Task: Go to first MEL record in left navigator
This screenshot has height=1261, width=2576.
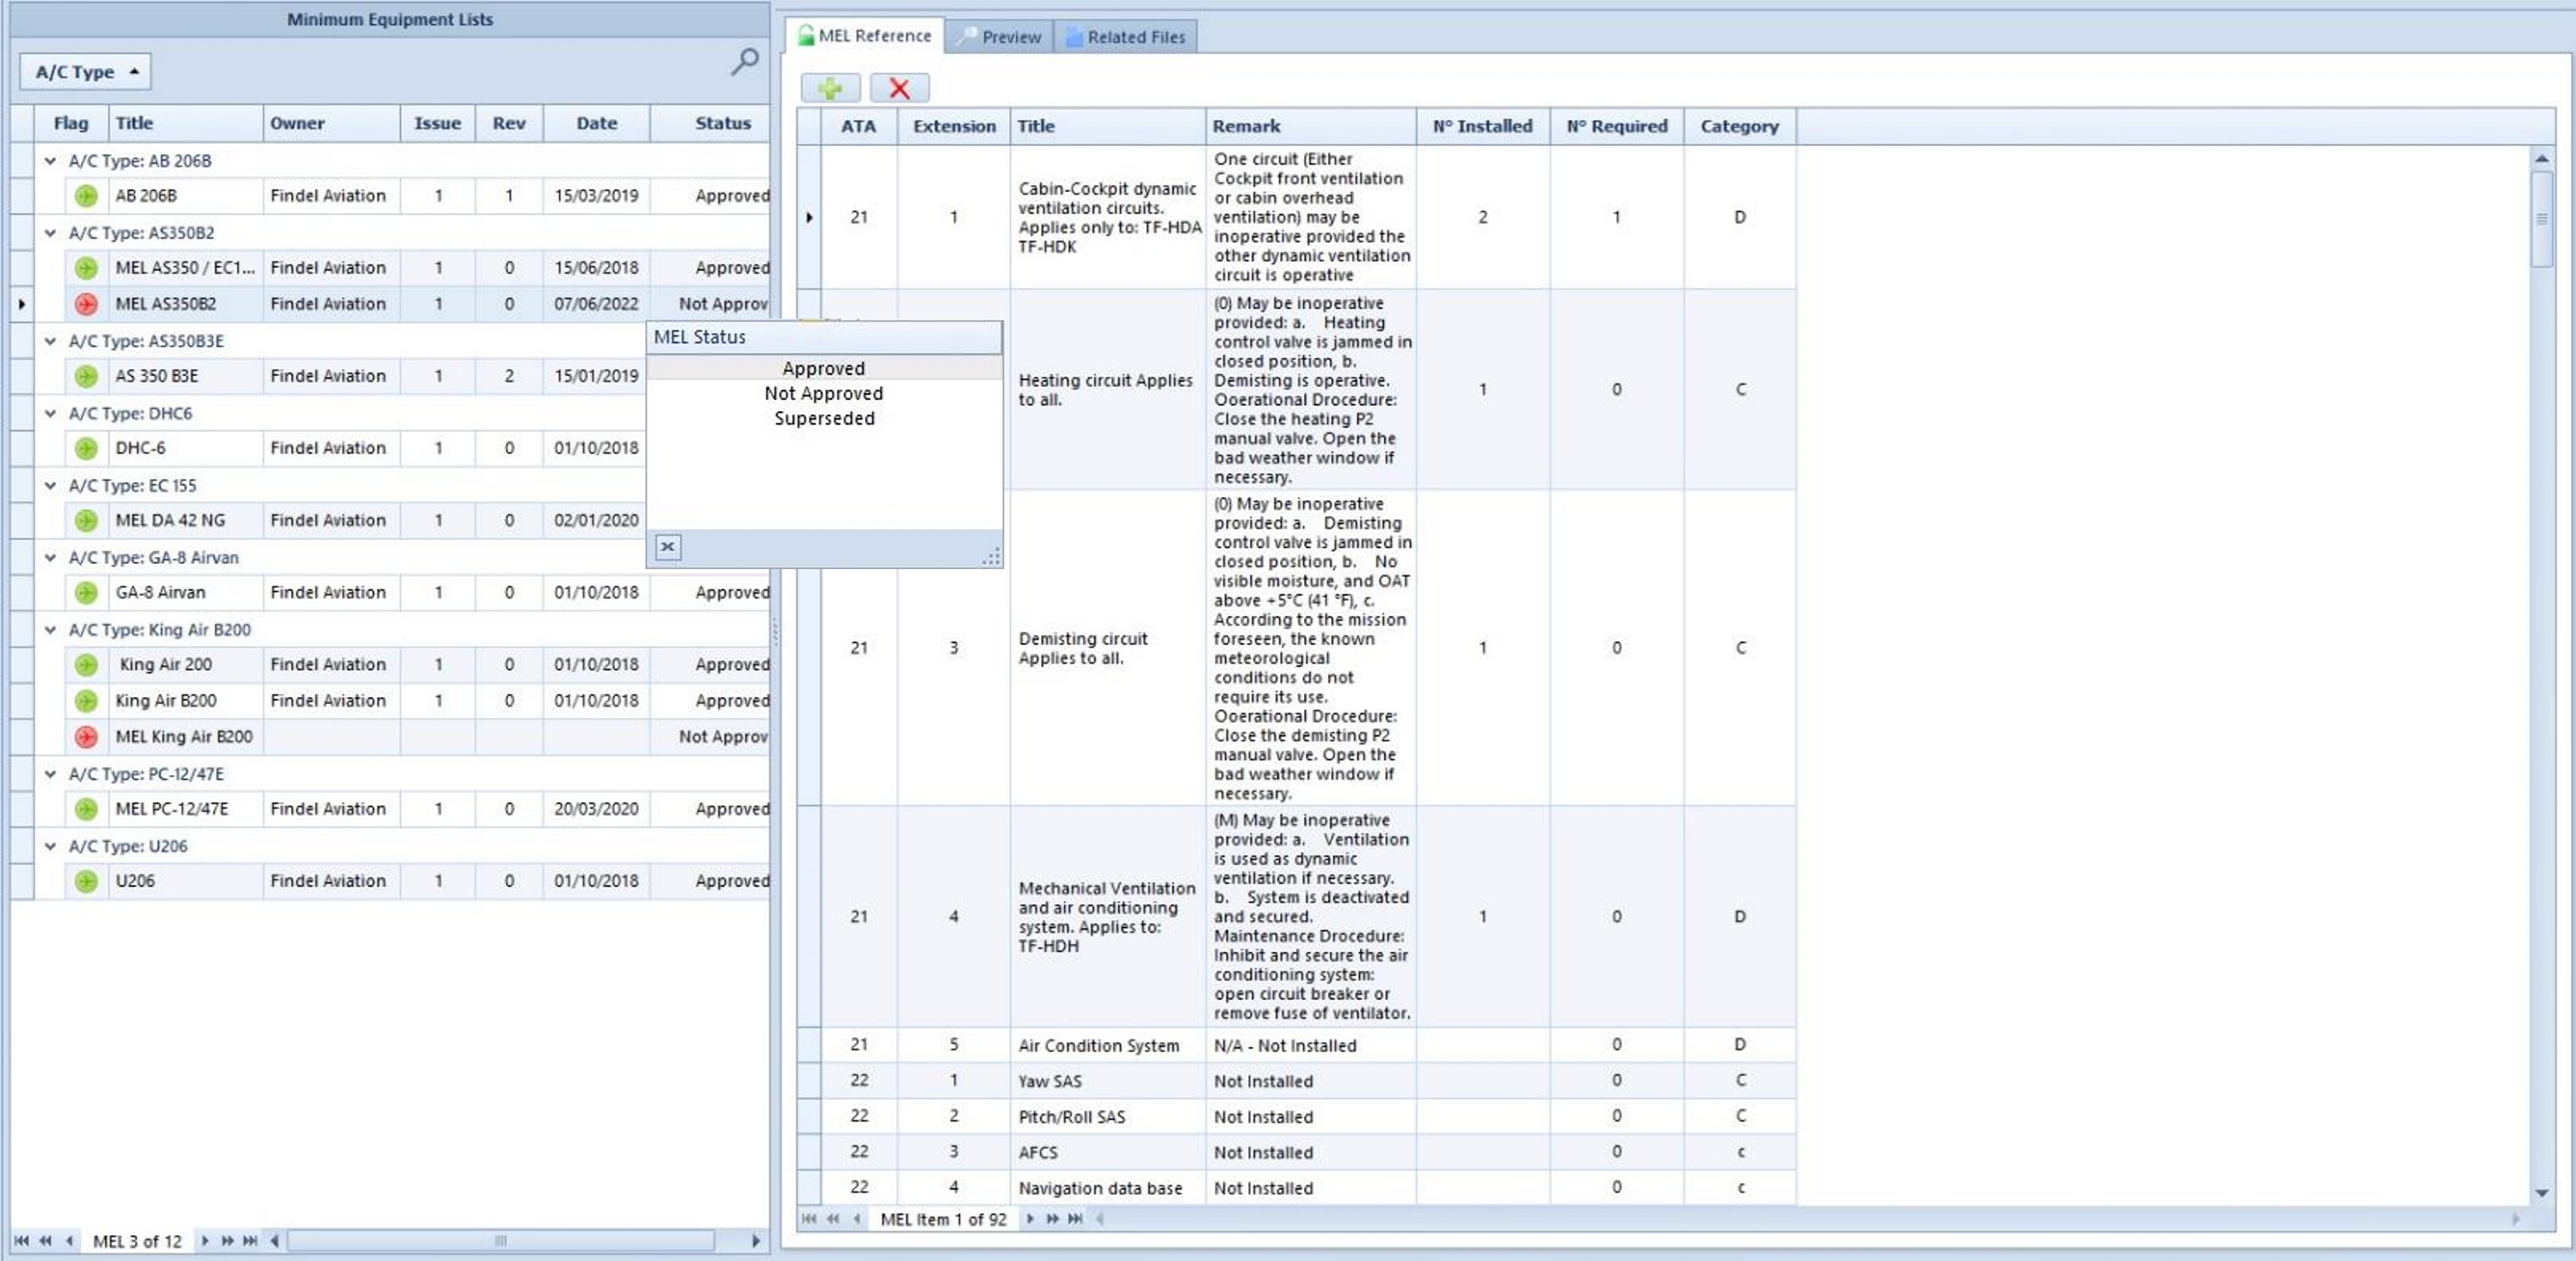Action: 21,1241
